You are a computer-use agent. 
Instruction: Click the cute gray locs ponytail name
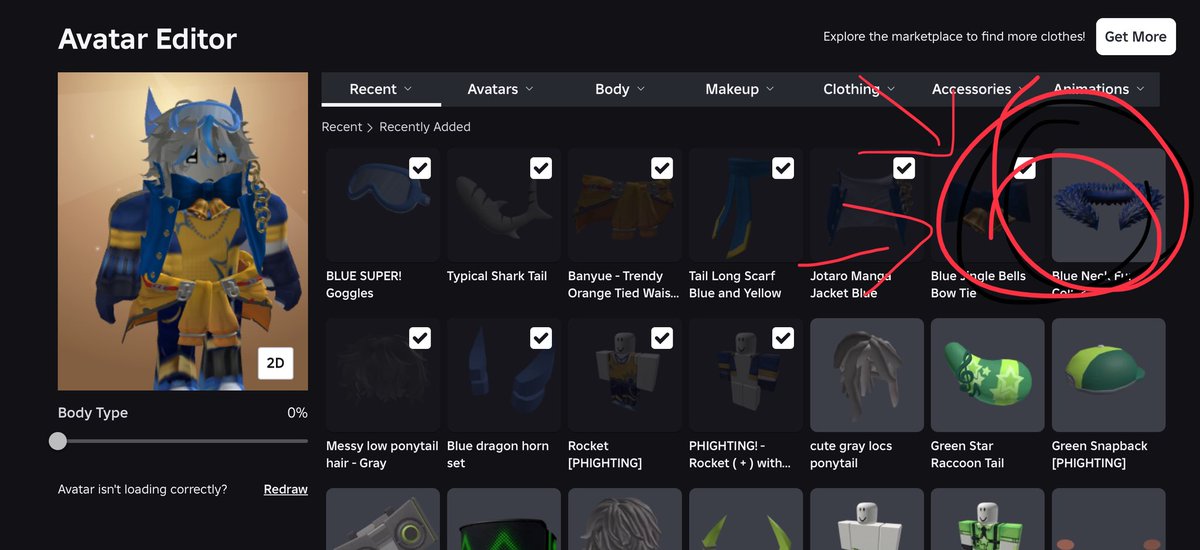(851, 455)
